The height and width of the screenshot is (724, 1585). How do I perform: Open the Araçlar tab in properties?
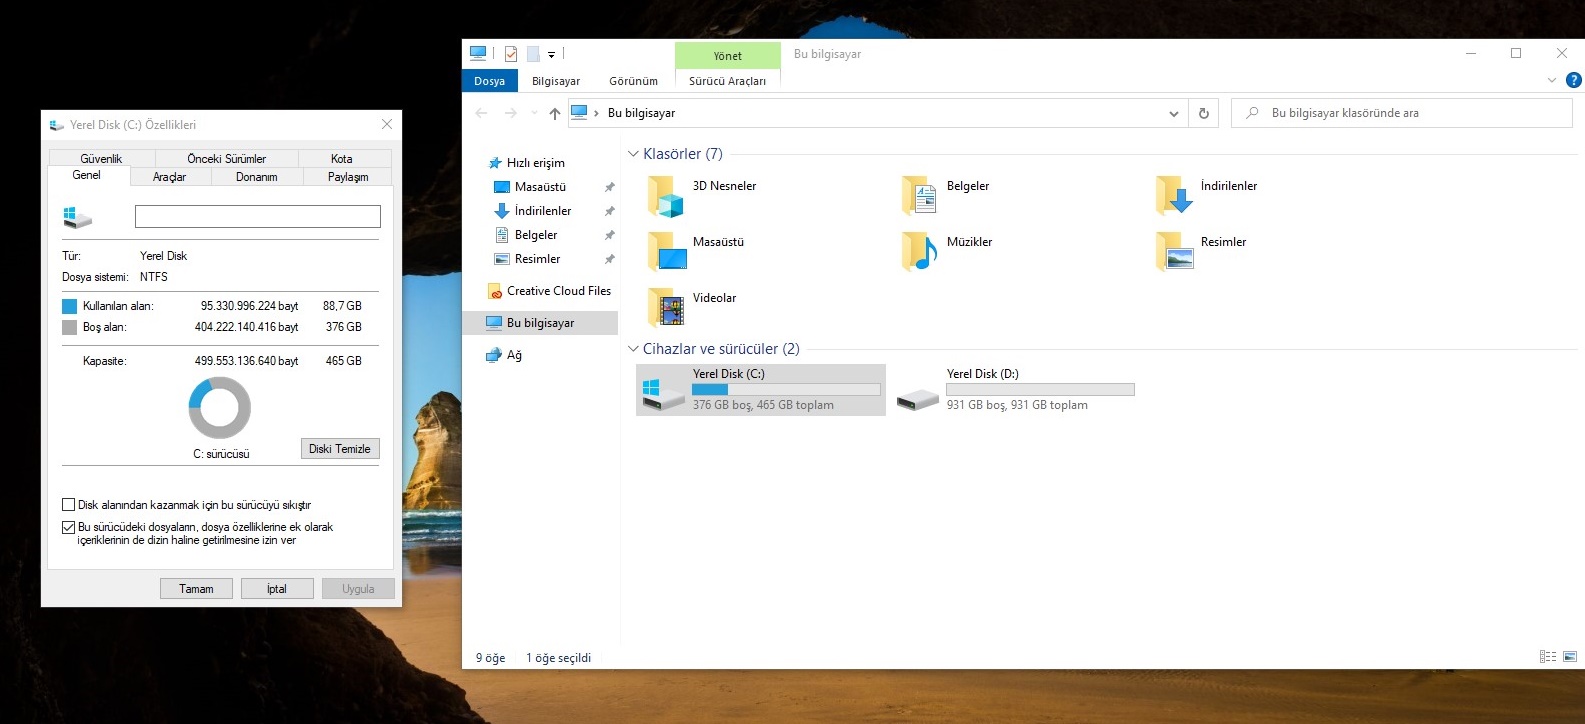pos(170,177)
